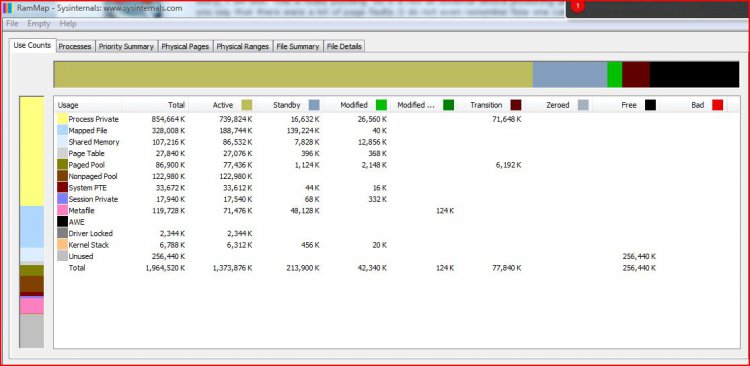This screenshot has height=366, width=750.
Task: Open the File menu
Action: click(x=12, y=23)
